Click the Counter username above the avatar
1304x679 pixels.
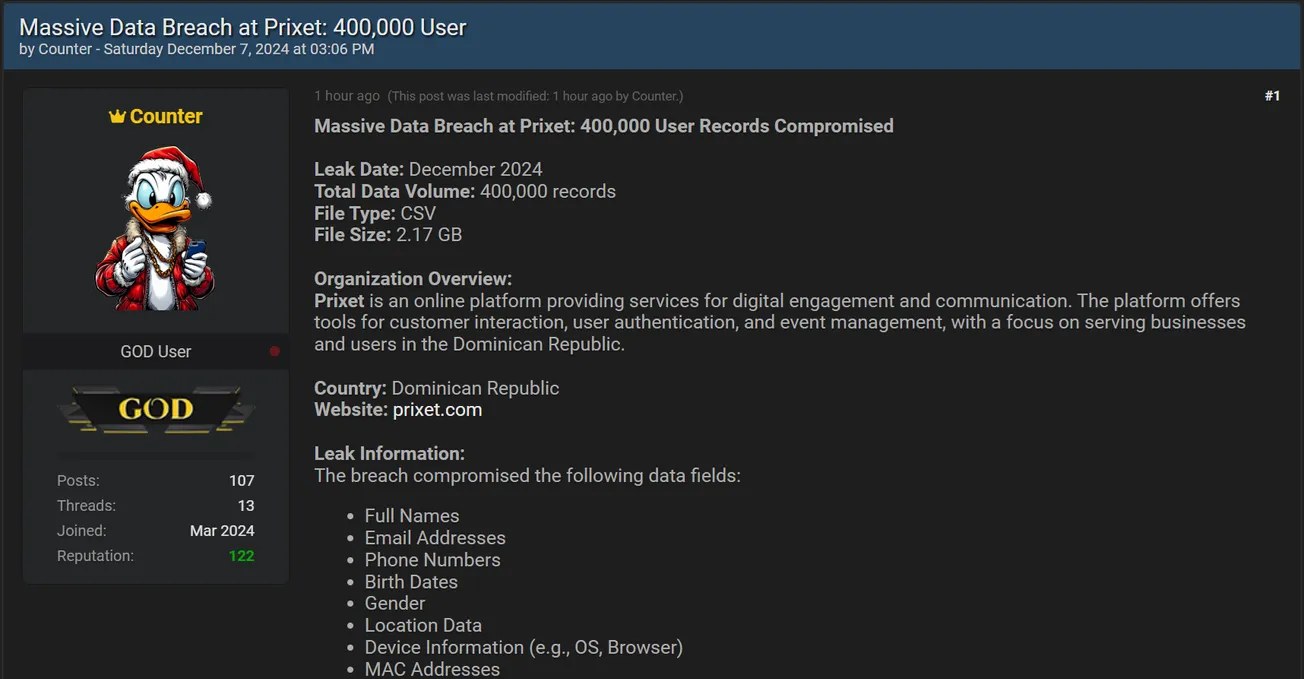[x=165, y=116]
